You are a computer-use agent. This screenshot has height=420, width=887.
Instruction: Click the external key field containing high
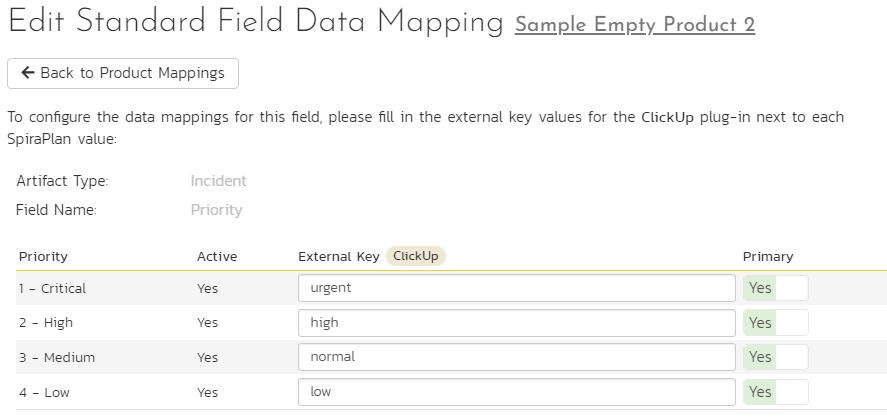click(516, 323)
